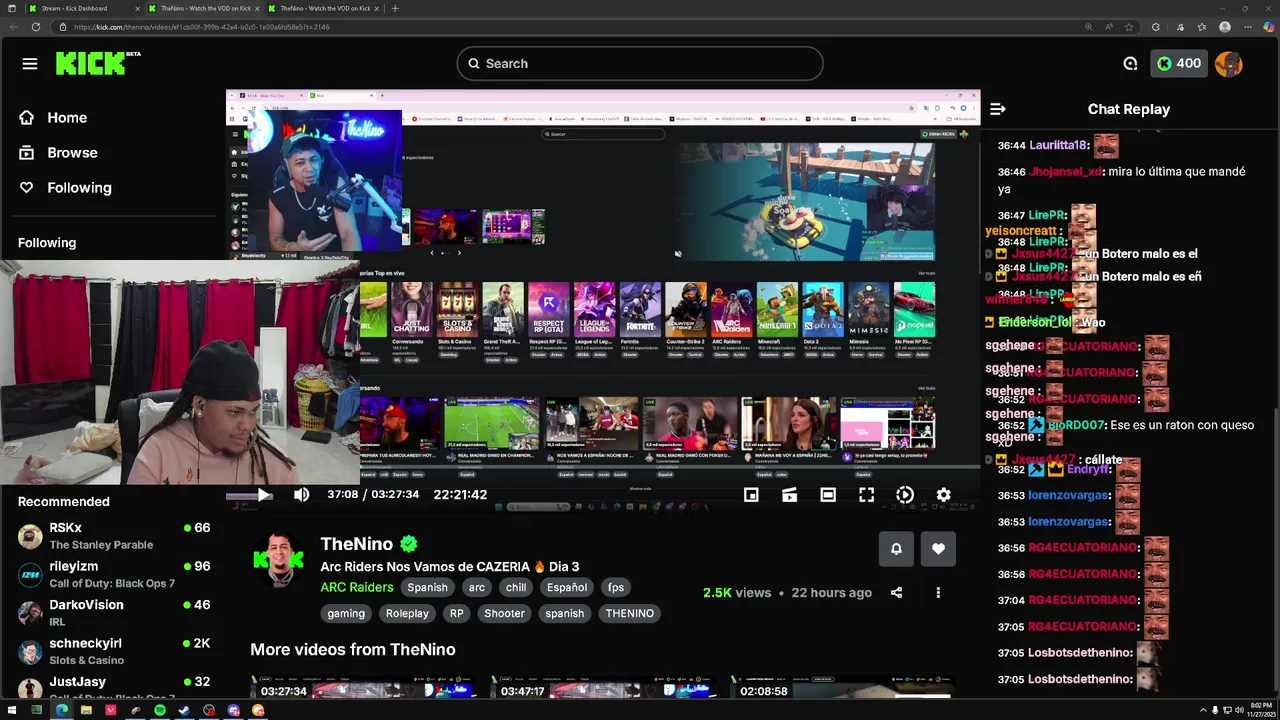Select the Roleplay tag

407,614
